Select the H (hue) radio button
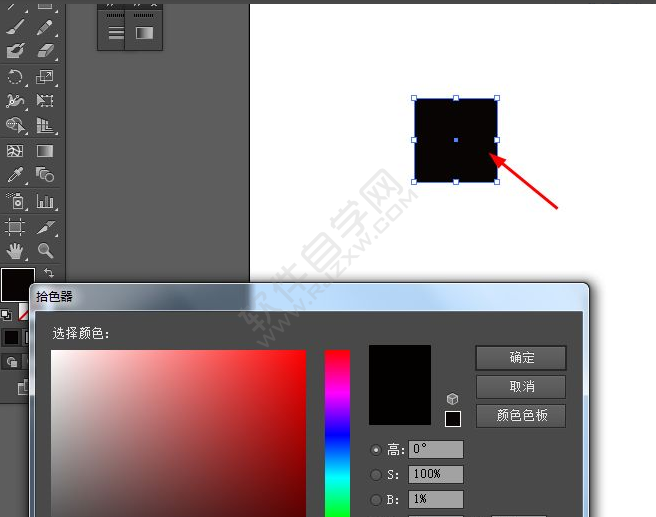This screenshot has width=656, height=517. pos(376,450)
